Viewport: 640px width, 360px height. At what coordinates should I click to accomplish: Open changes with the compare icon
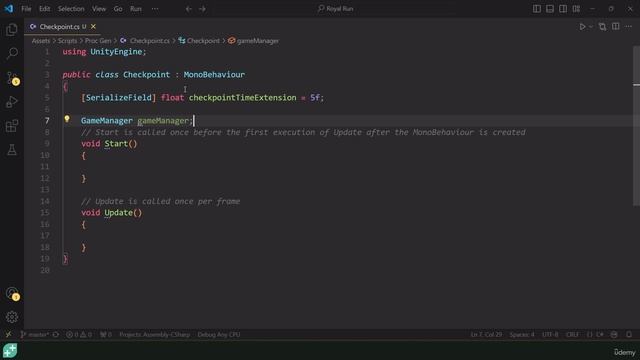pyautogui.click(x=602, y=27)
